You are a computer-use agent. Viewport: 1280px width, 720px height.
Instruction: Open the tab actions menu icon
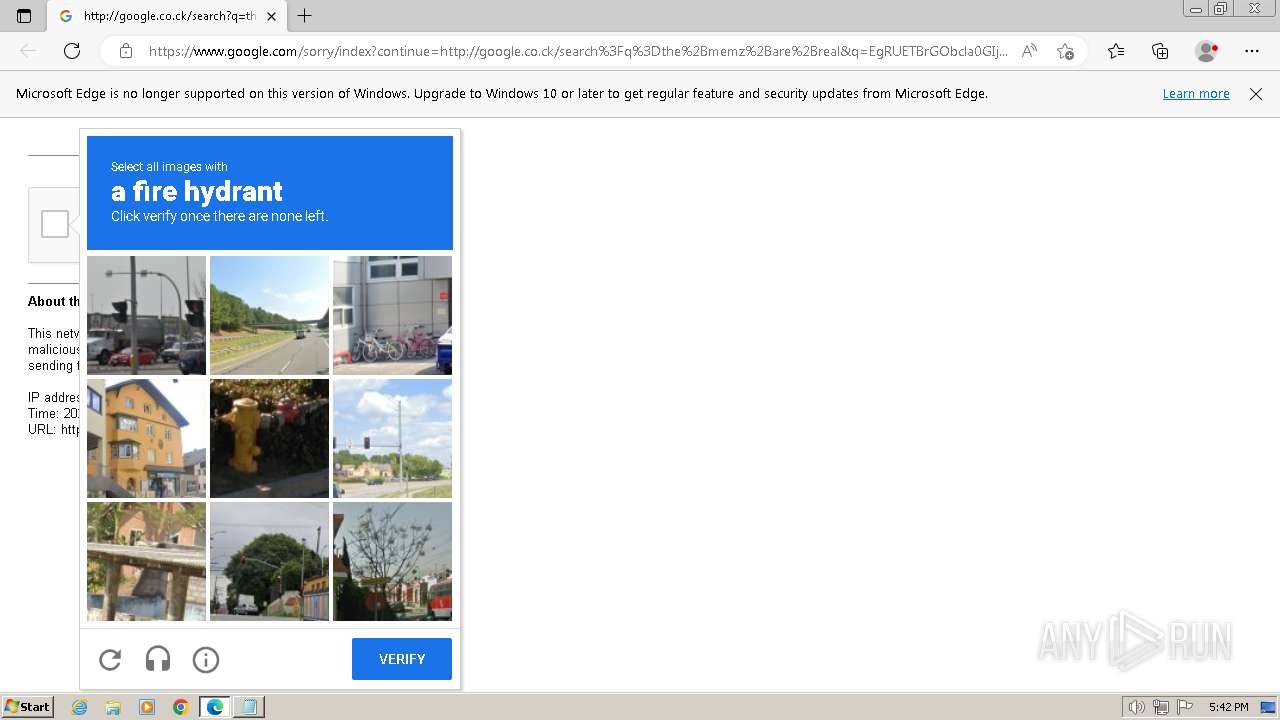[24, 16]
